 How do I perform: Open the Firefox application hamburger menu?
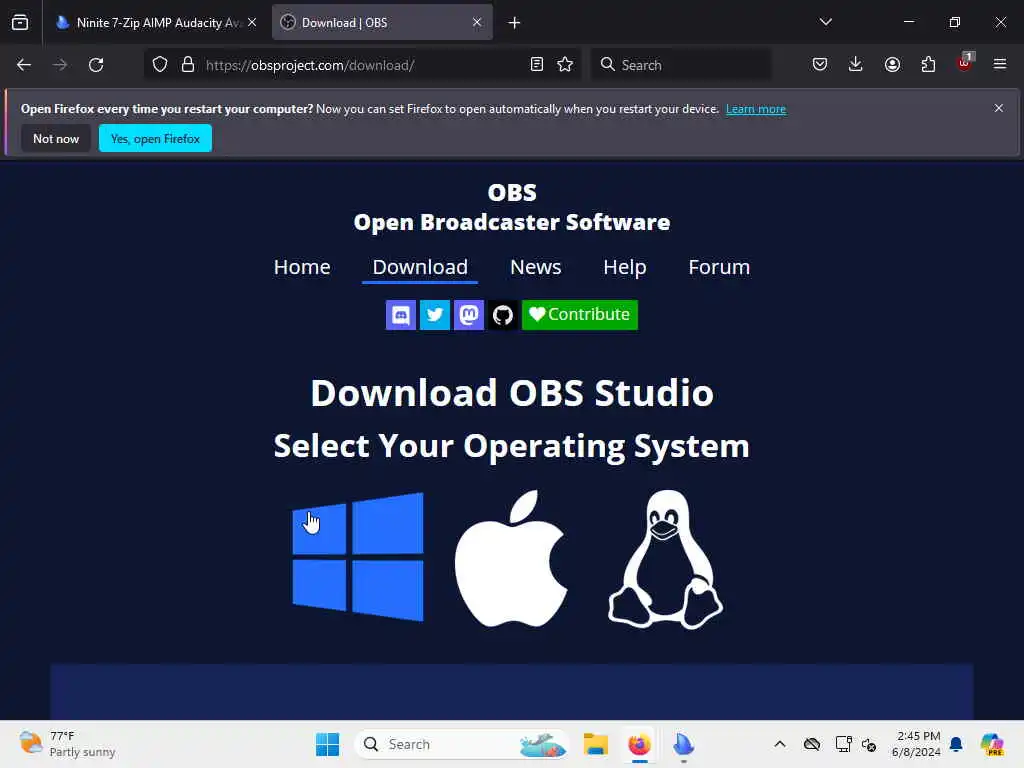1000,64
